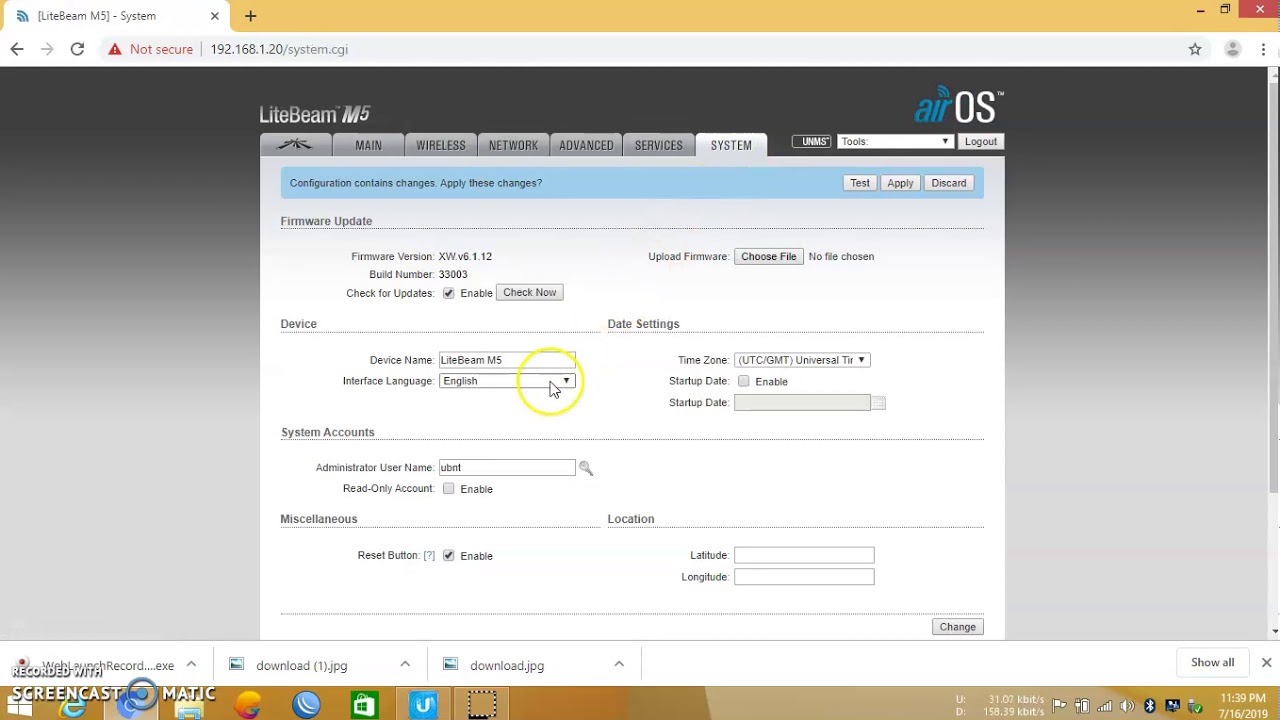Click the UNMS button
Viewport: 1280px width, 720px height.
click(812, 141)
